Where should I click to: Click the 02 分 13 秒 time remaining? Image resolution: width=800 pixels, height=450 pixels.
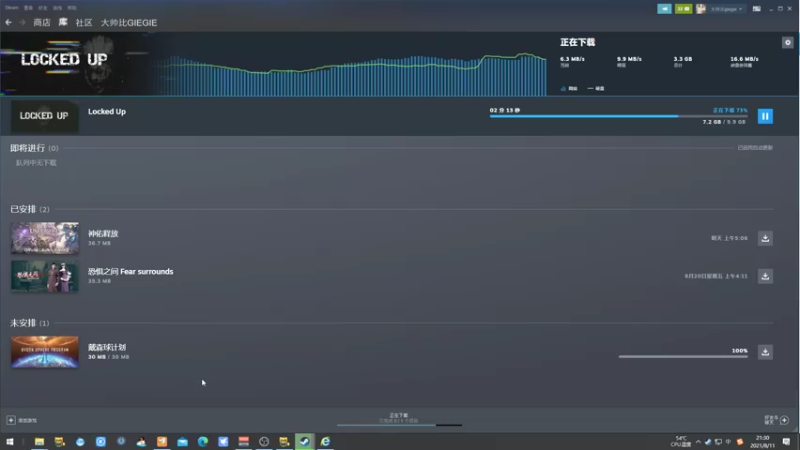point(505,110)
